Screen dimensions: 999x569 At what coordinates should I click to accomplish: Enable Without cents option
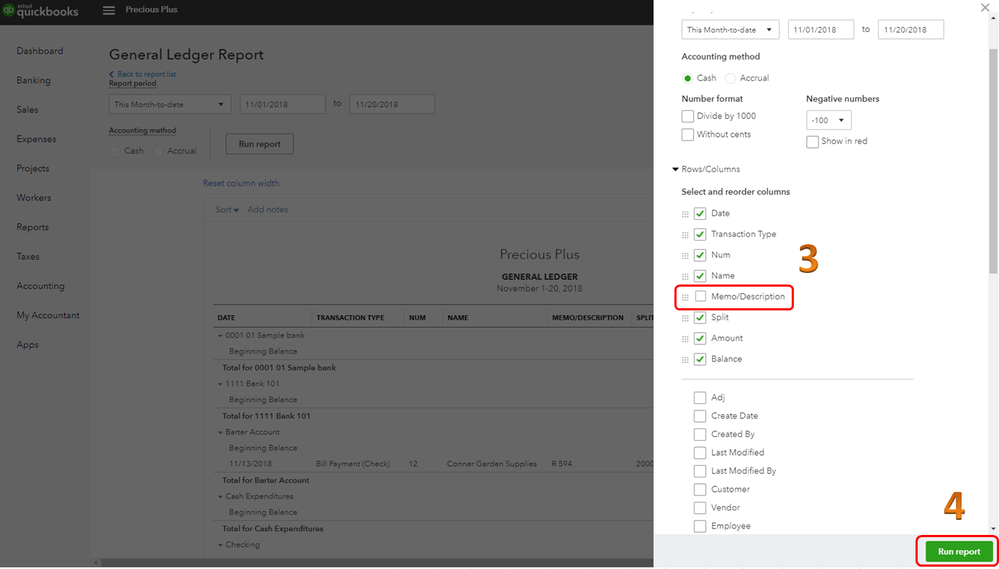coord(687,134)
